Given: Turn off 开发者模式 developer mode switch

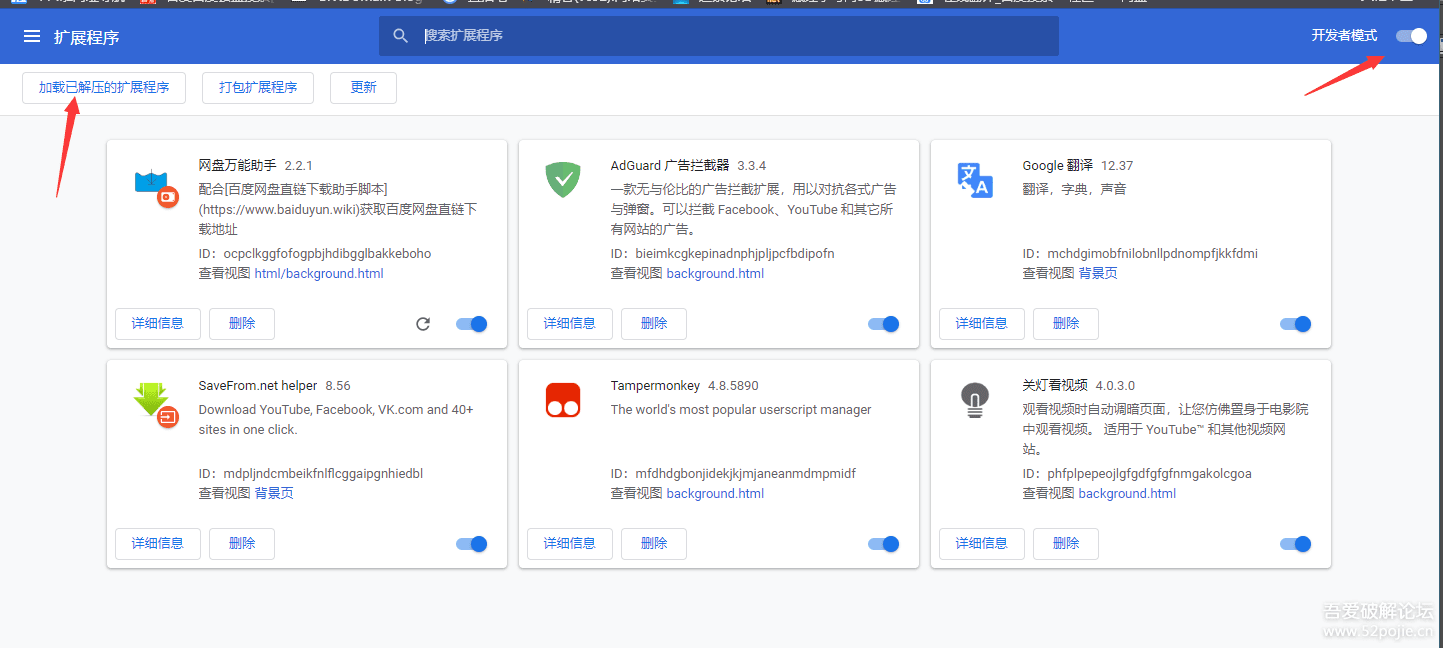Looking at the screenshot, I should point(1411,36).
